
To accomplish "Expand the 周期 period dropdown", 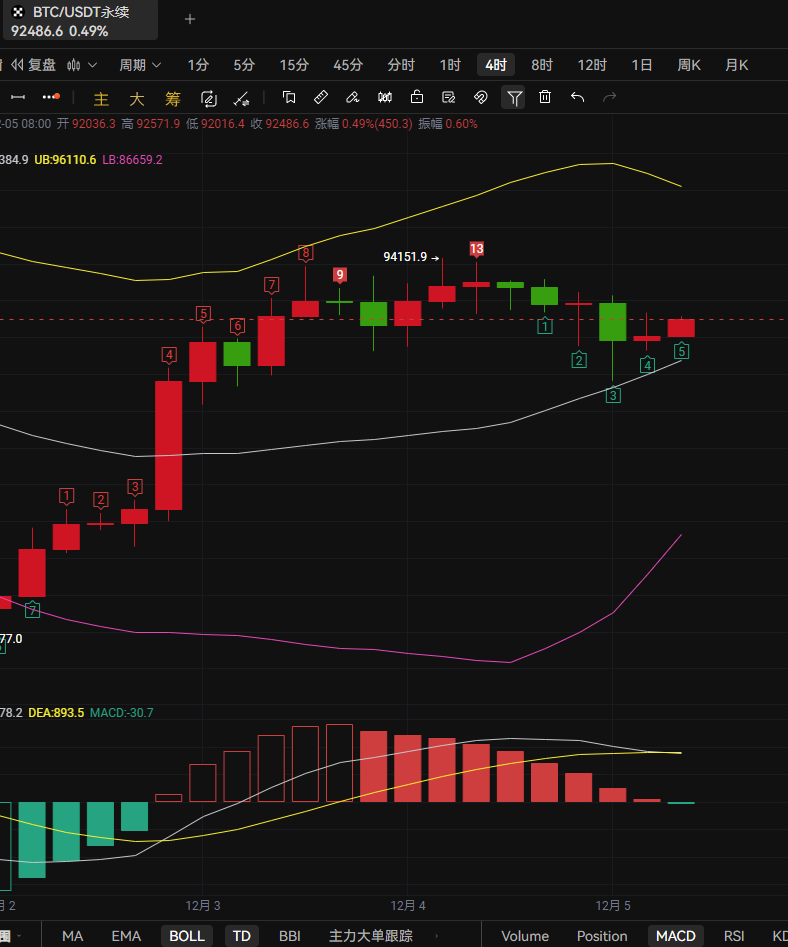I will (x=140, y=65).
